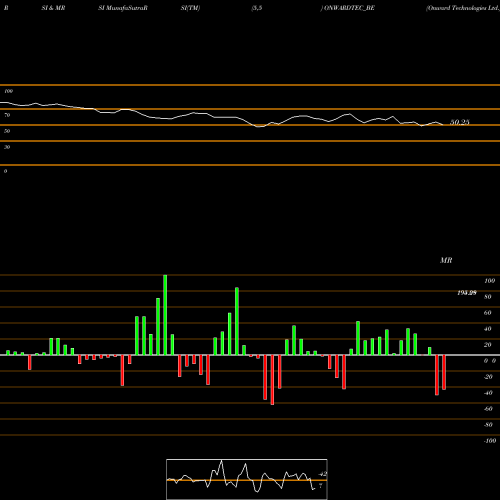Click the (5,5 parameter text in header

257,8
